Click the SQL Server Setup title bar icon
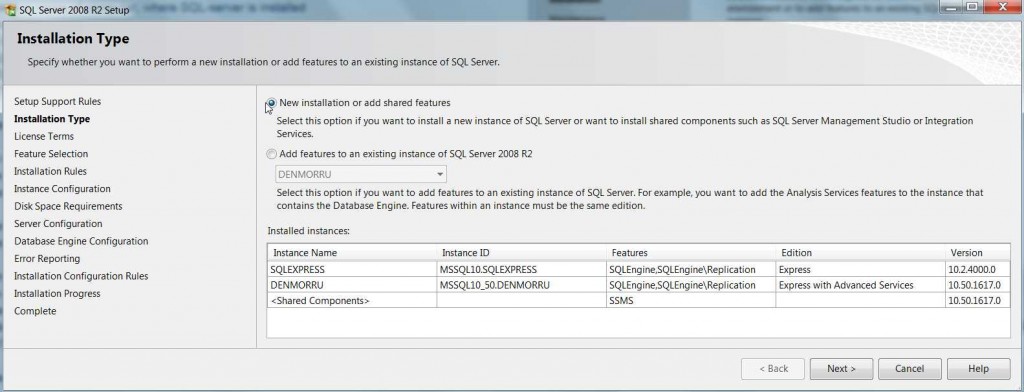Viewport: 1024px width, 392px height. 10,10
